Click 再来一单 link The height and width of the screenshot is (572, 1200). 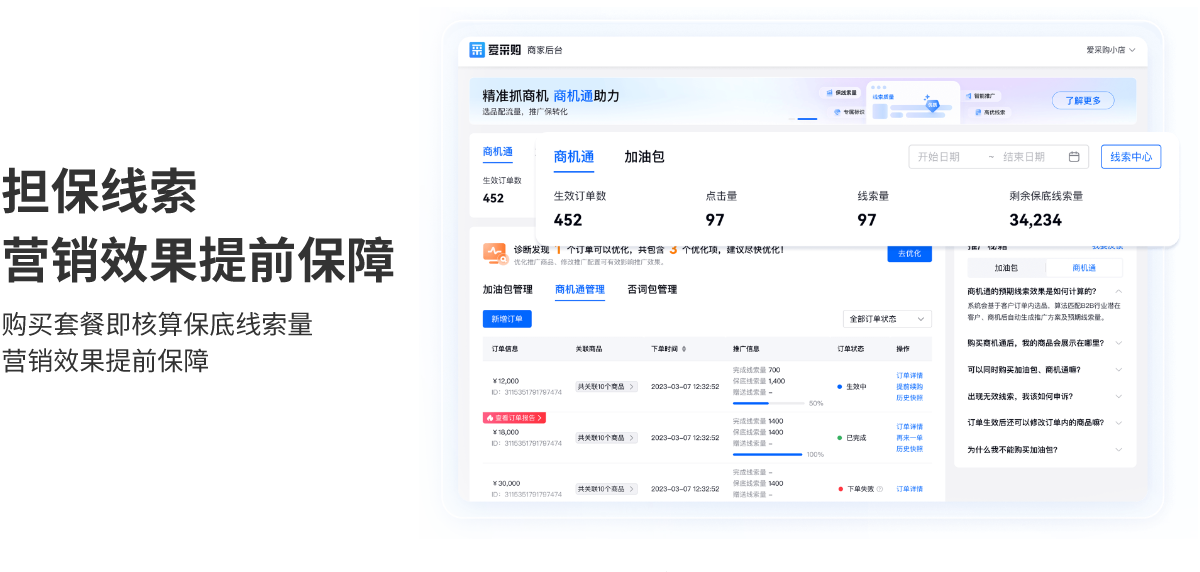910,438
